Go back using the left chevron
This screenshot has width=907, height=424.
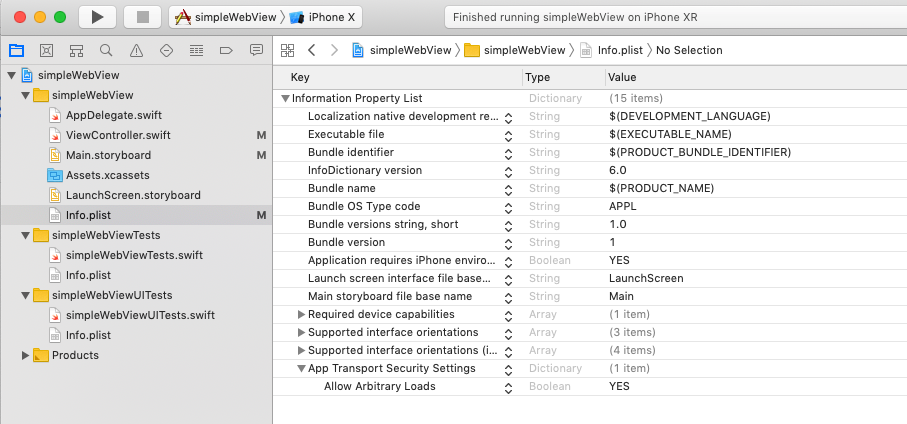point(312,50)
